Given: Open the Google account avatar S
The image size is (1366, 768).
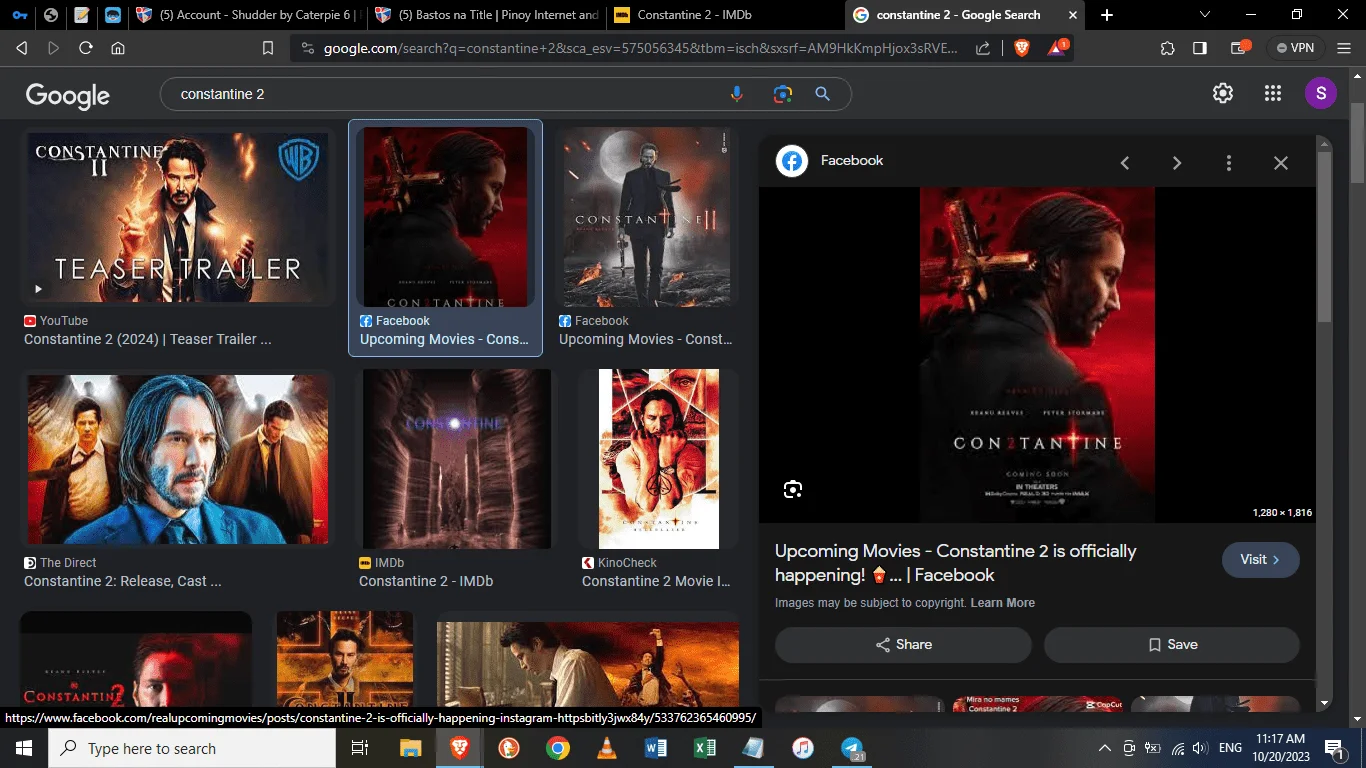Looking at the screenshot, I should point(1321,93).
